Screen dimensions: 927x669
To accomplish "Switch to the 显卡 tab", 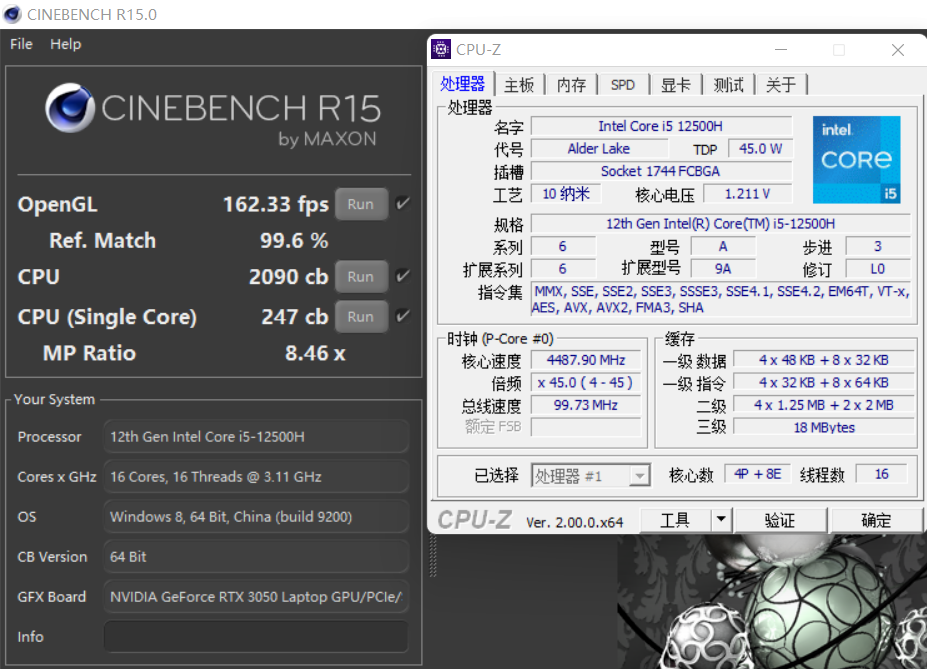I will [x=675, y=85].
